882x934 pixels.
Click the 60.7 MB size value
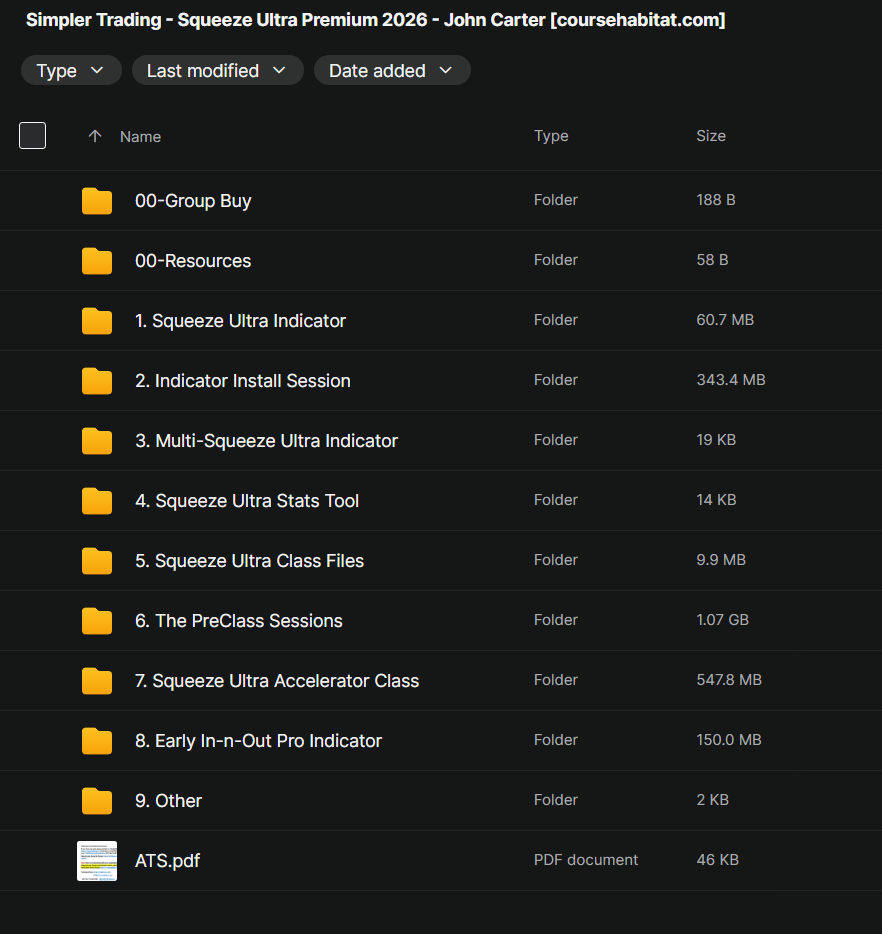725,320
